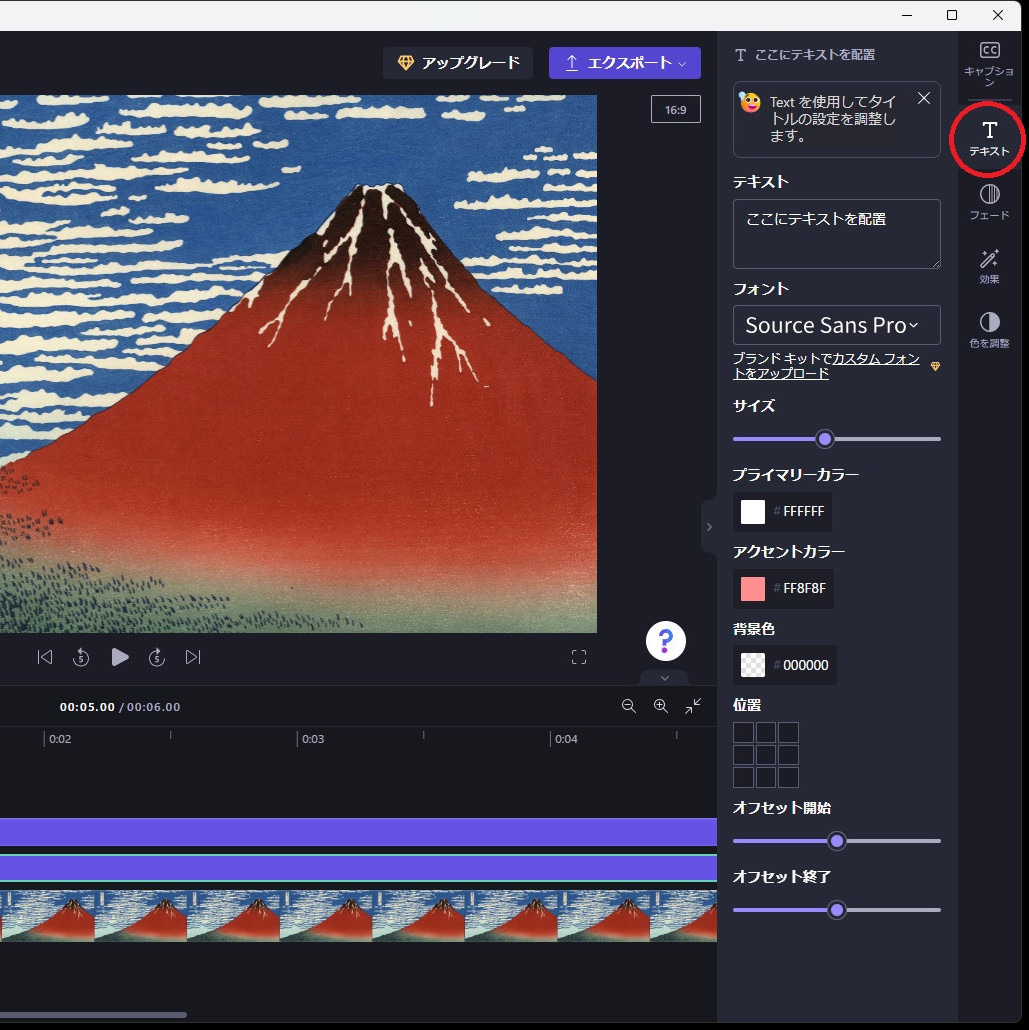Collapse the property panel with side chevron
This screenshot has width=1029, height=1030.
click(x=709, y=527)
